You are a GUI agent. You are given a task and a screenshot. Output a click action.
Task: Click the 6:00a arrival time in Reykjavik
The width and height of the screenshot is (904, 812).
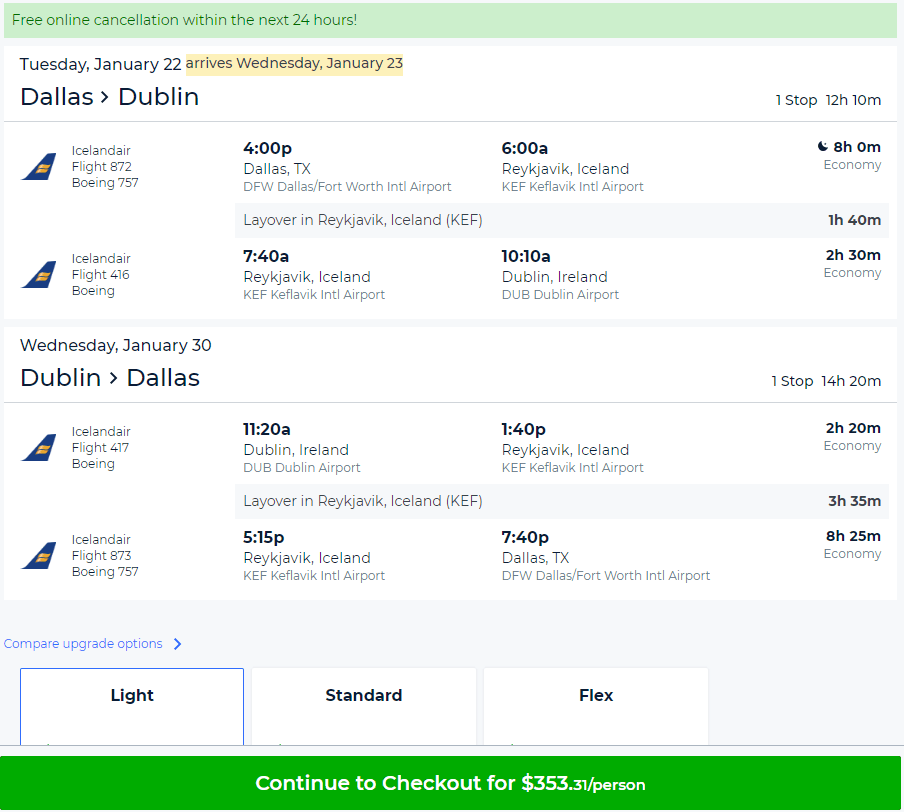coord(525,148)
